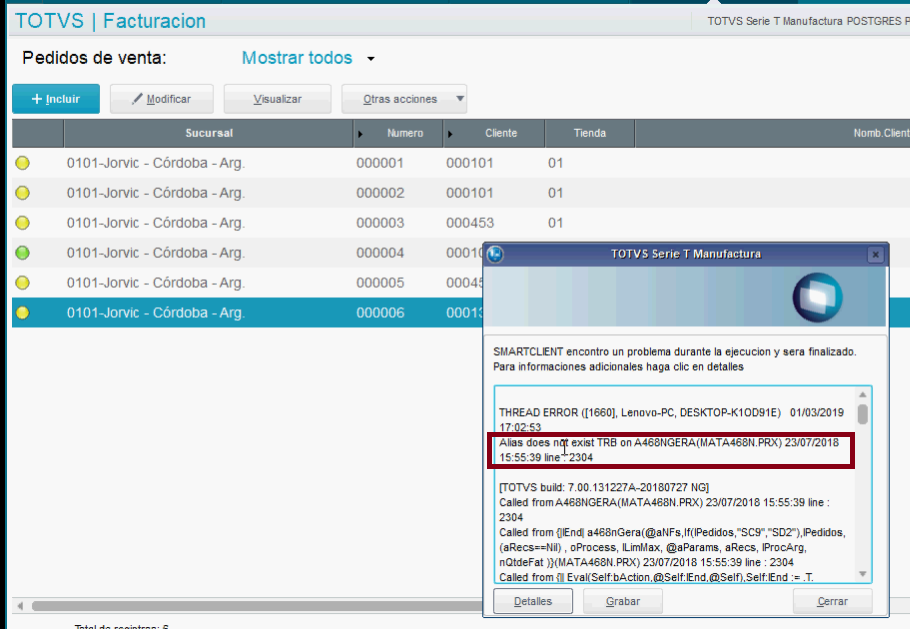Viewport: 910px width, 629px height.
Task: Click the yellow status circle for order 000005
Action: [x=23, y=283]
